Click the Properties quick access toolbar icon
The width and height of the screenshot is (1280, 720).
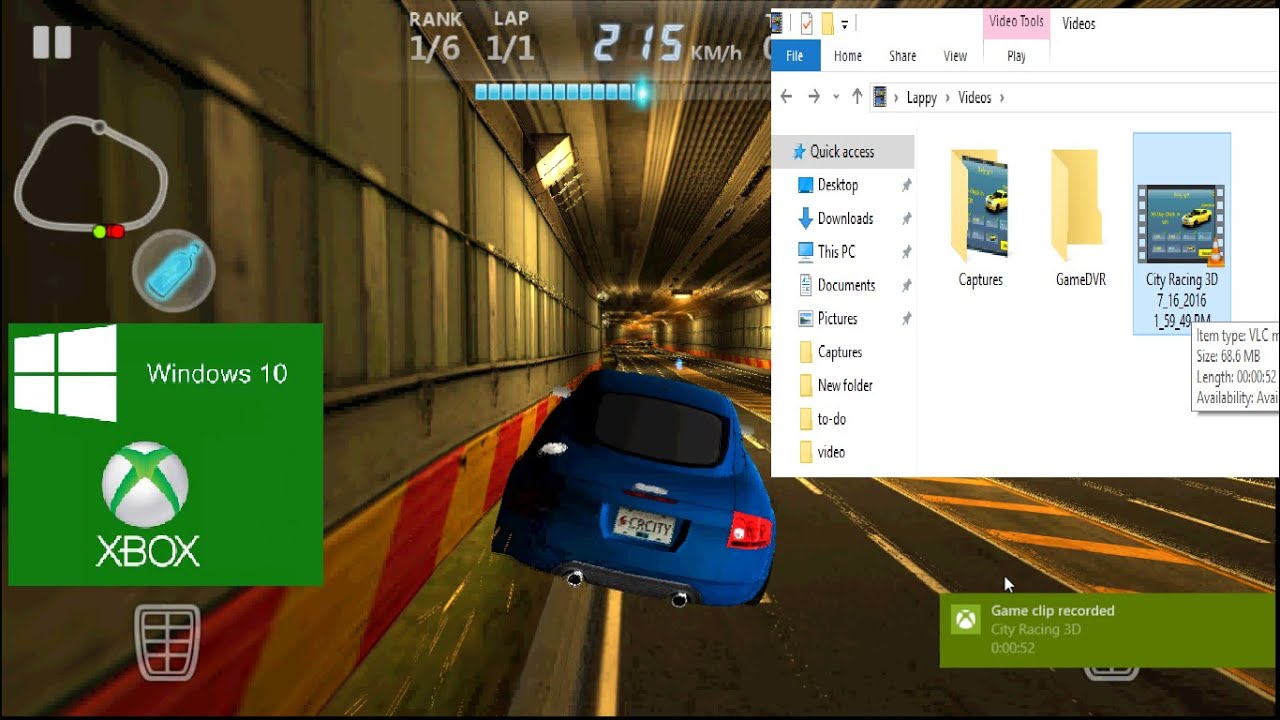coord(806,23)
